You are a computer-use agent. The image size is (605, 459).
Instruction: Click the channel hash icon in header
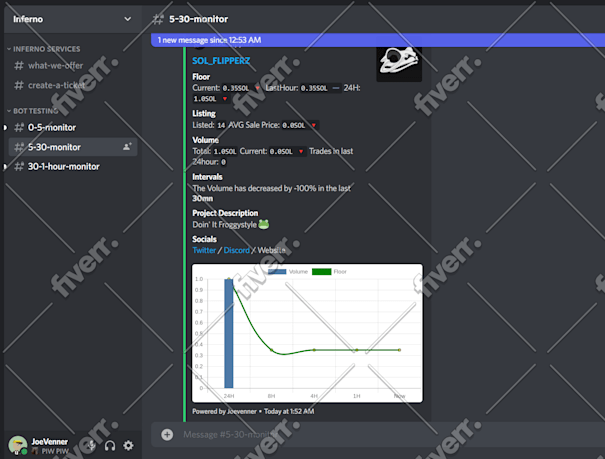click(158, 19)
